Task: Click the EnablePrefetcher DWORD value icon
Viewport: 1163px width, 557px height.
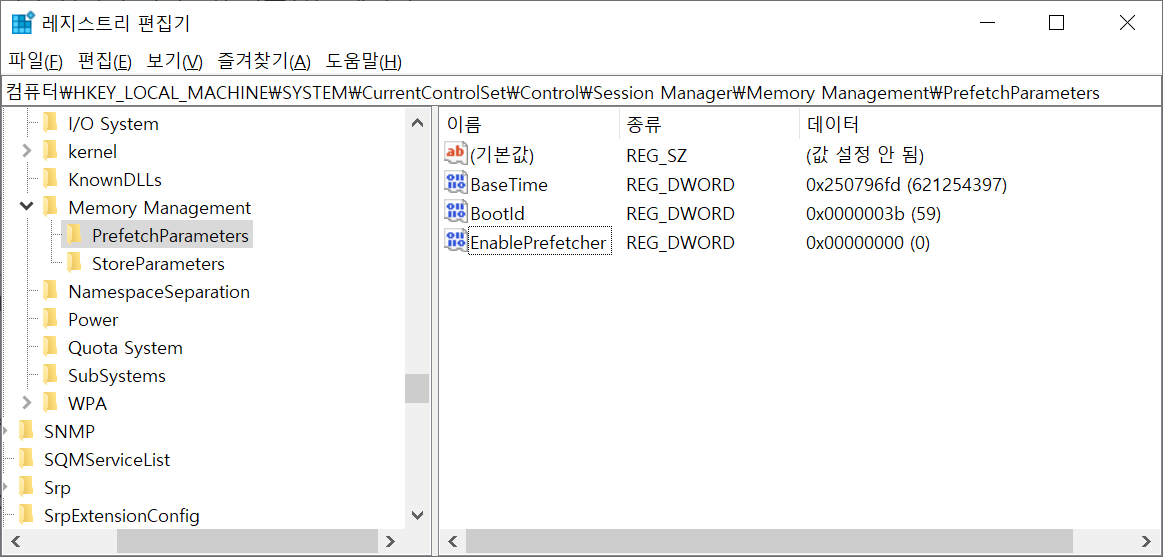Action: tap(456, 240)
